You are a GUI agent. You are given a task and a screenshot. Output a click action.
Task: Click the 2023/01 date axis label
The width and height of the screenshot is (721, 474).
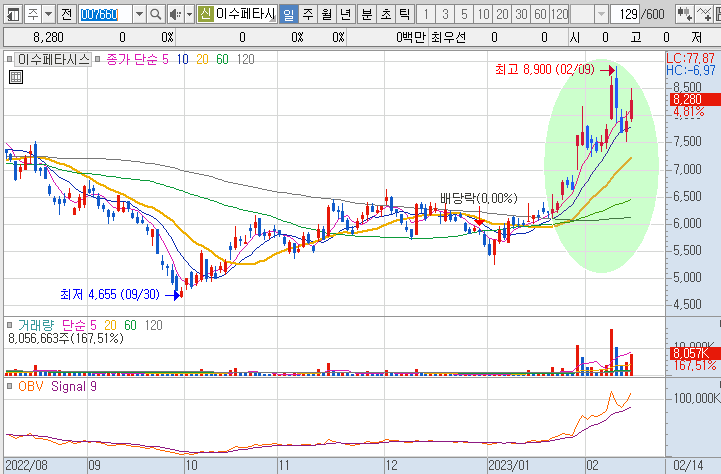(509, 465)
